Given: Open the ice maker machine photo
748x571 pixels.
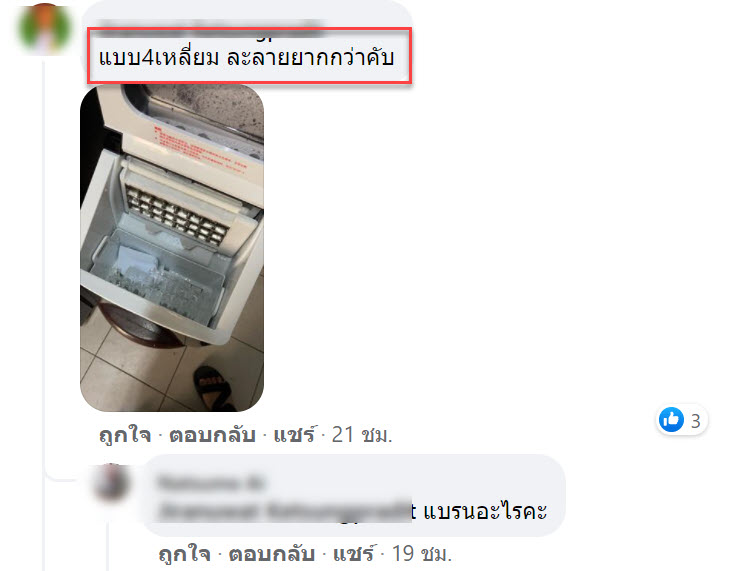Looking at the screenshot, I should pyautogui.click(x=172, y=248).
